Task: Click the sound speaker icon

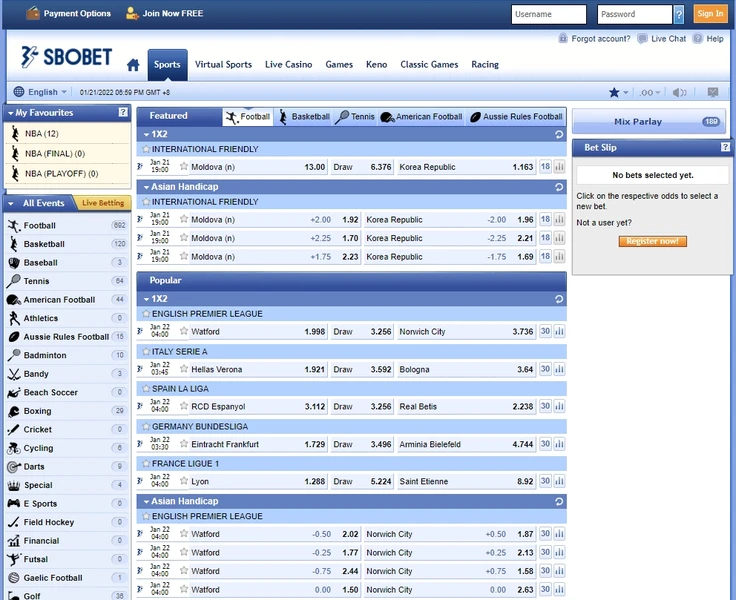Action: tap(680, 92)
